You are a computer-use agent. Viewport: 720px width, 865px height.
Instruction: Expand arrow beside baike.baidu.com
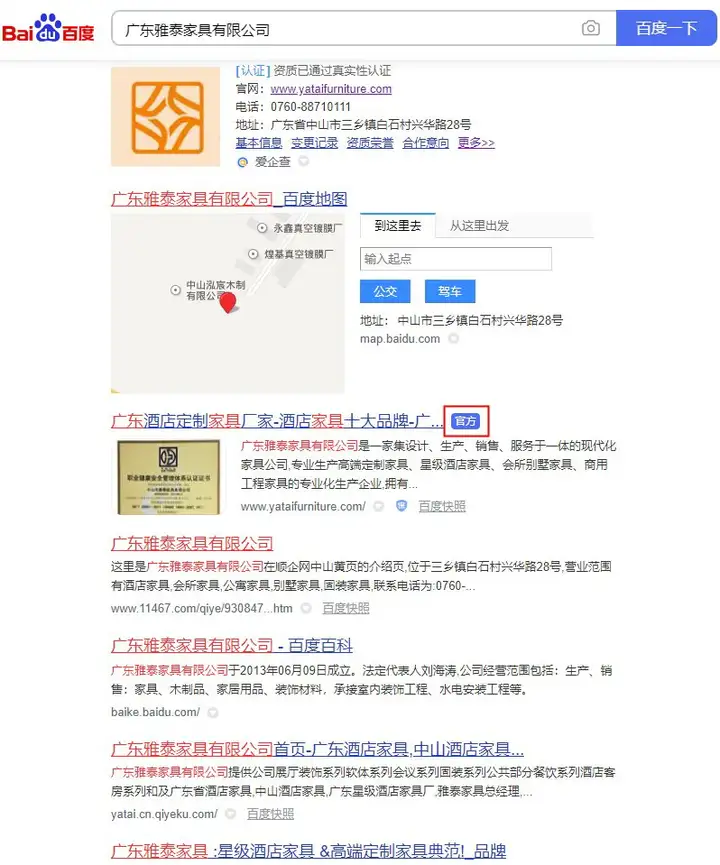[x=213, y=713]
